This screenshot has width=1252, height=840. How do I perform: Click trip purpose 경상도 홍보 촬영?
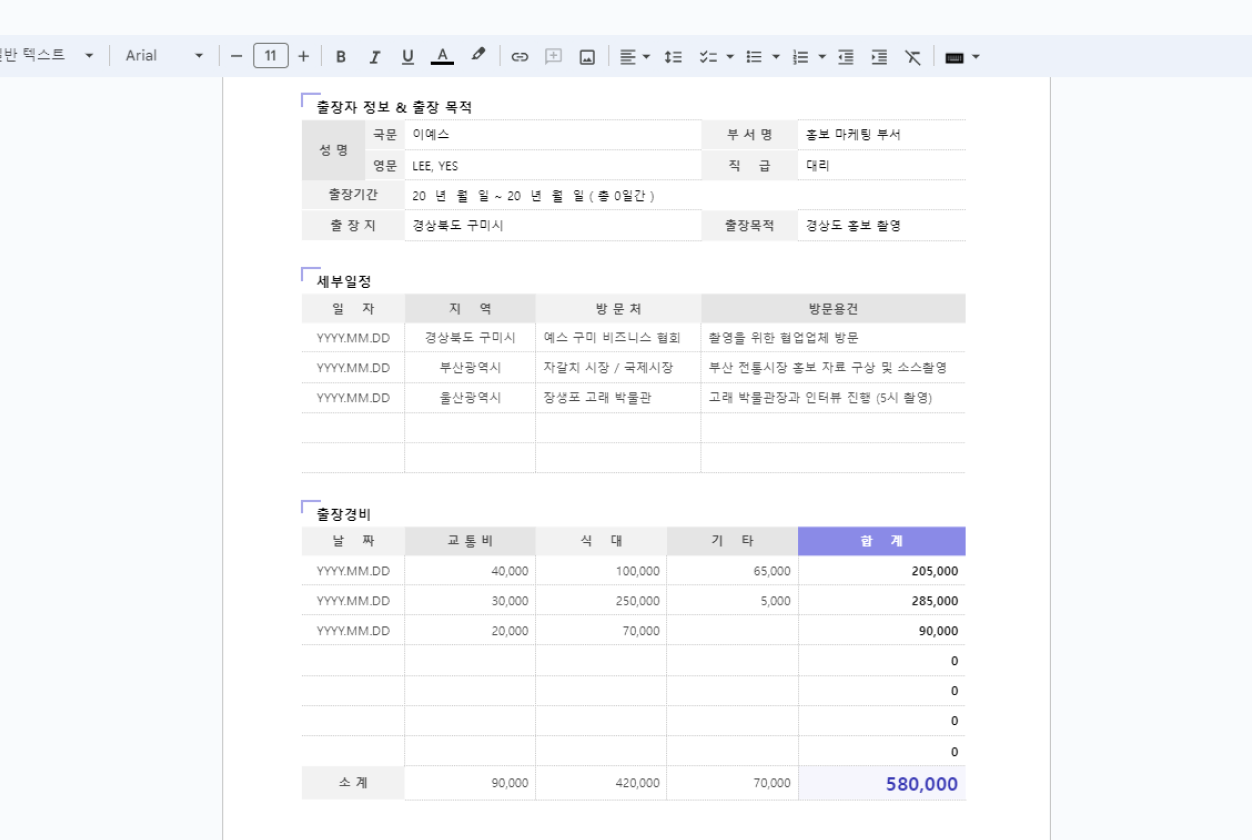tap(882, 225)
